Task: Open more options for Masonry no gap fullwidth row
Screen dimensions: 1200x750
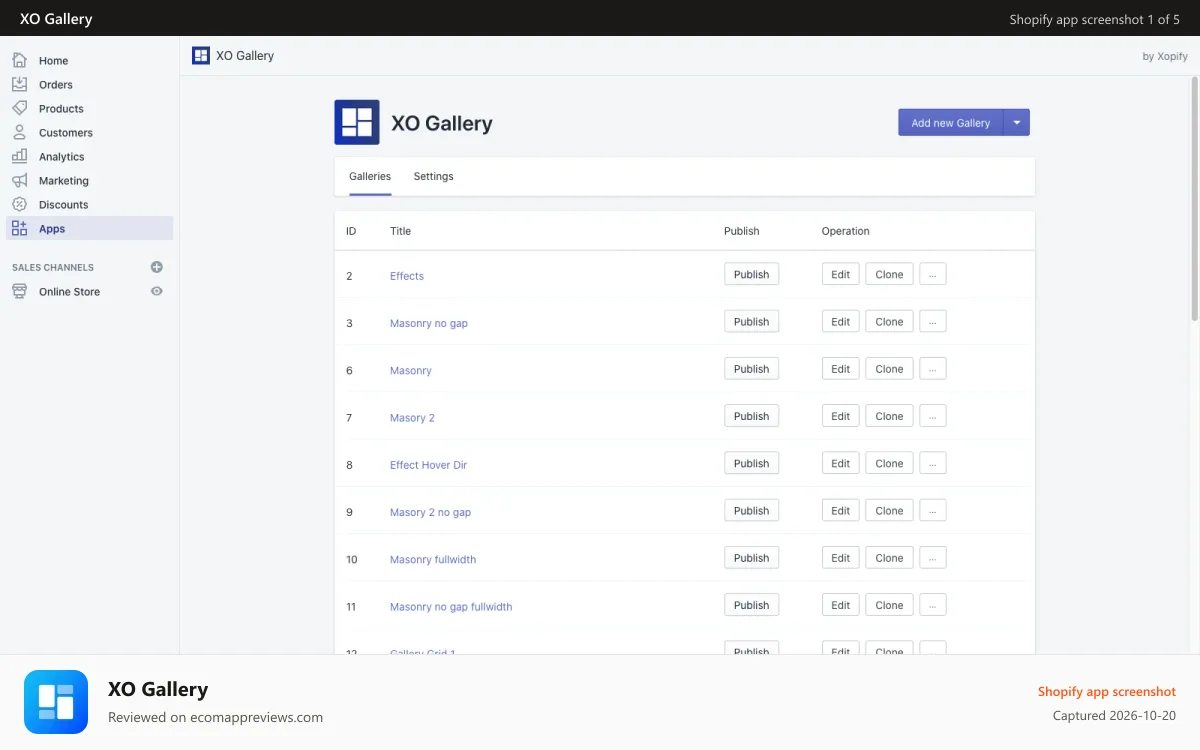Action: pyautogui.click(x=933, y=604)
